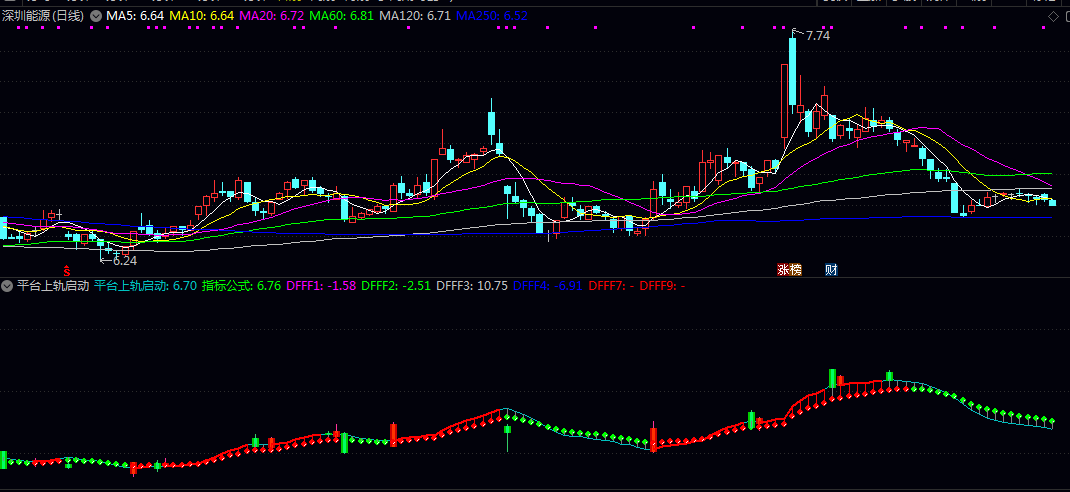Click the 6.24 lowest price label

coord(124,260)
